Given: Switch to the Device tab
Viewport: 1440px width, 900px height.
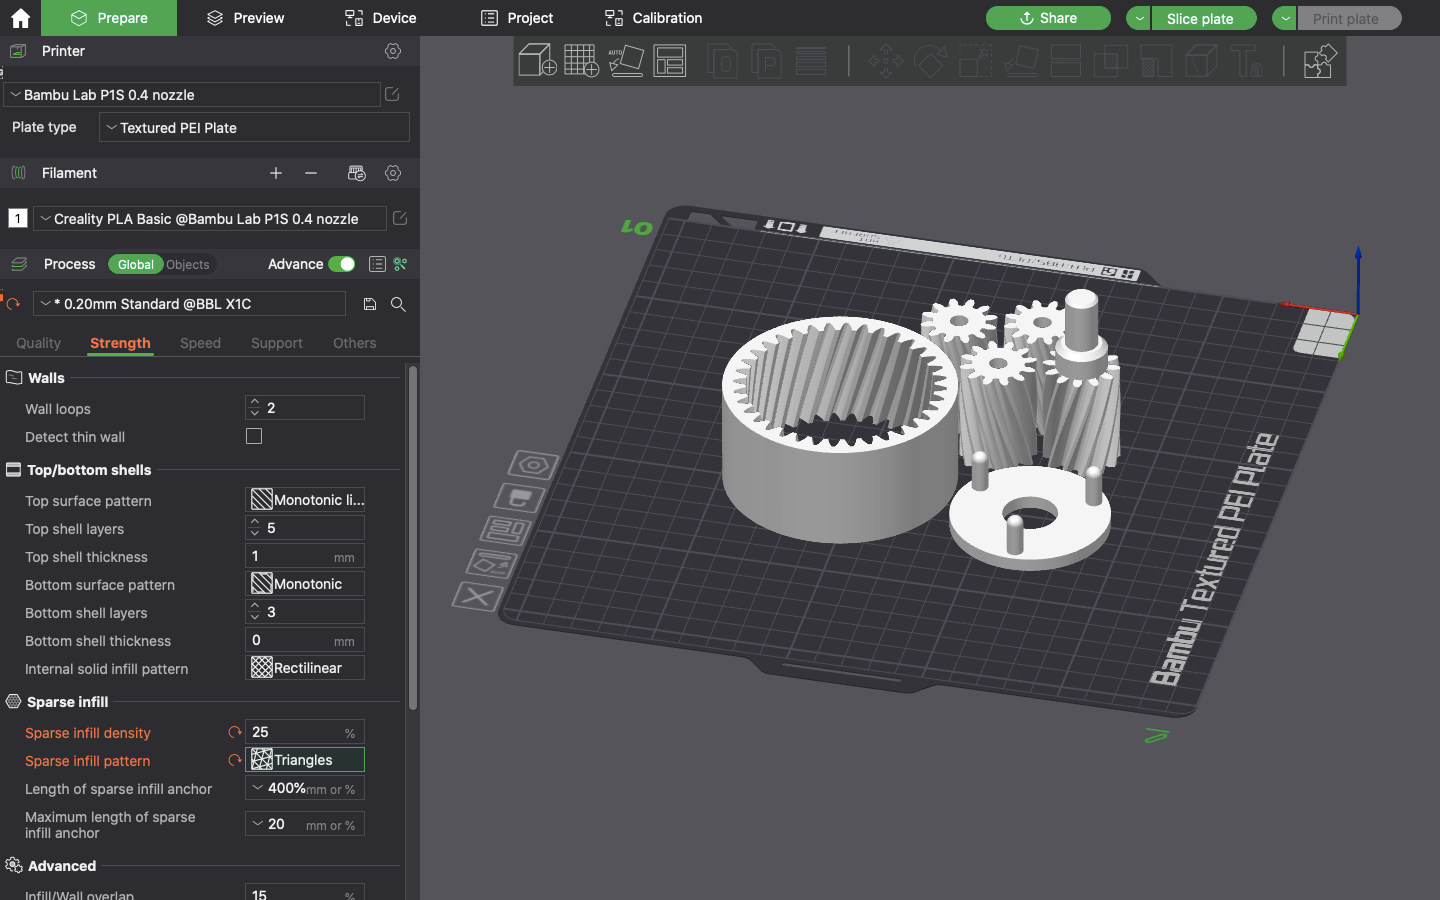Looking at the screenshot, I should [x=380, y=18].
